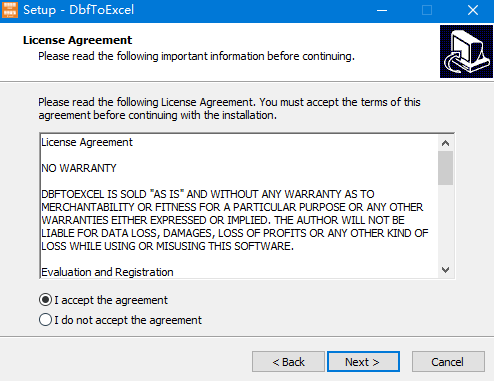The image size is (494, 381).
Task: Close the DbfToExcel Setup window
Action: tap(473, 10)
